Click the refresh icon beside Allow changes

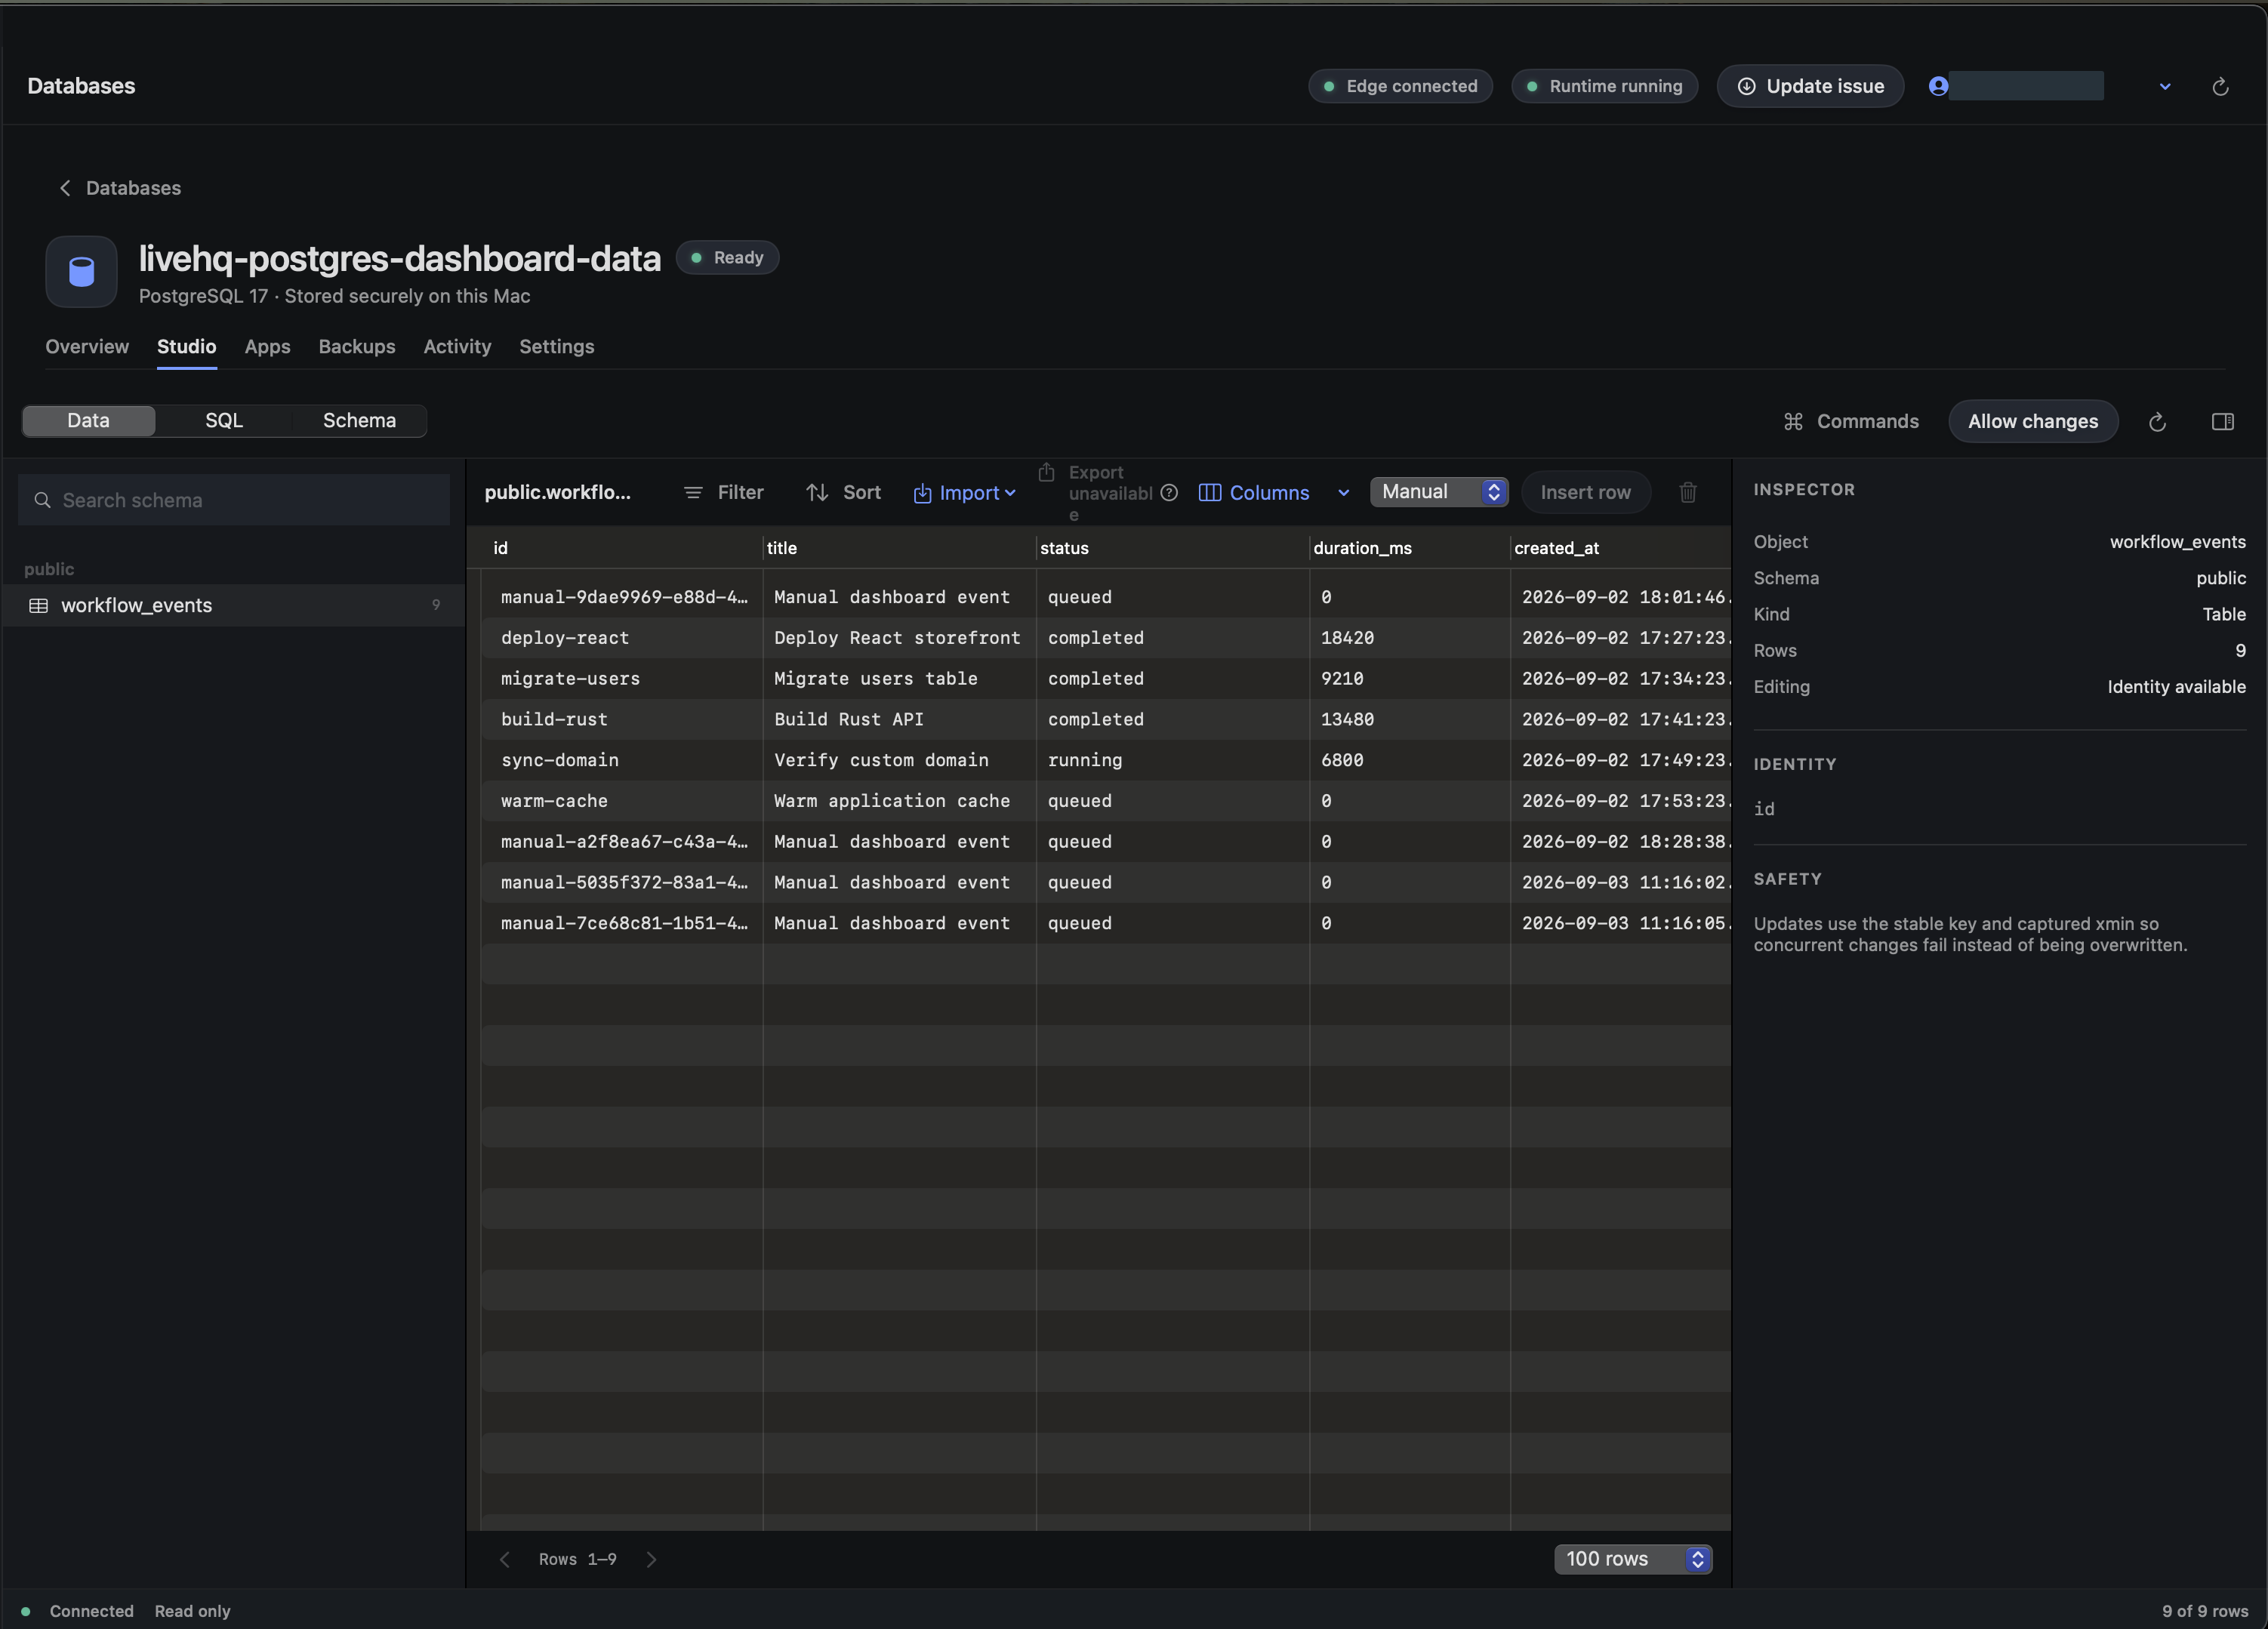(x=2157, y=422)
